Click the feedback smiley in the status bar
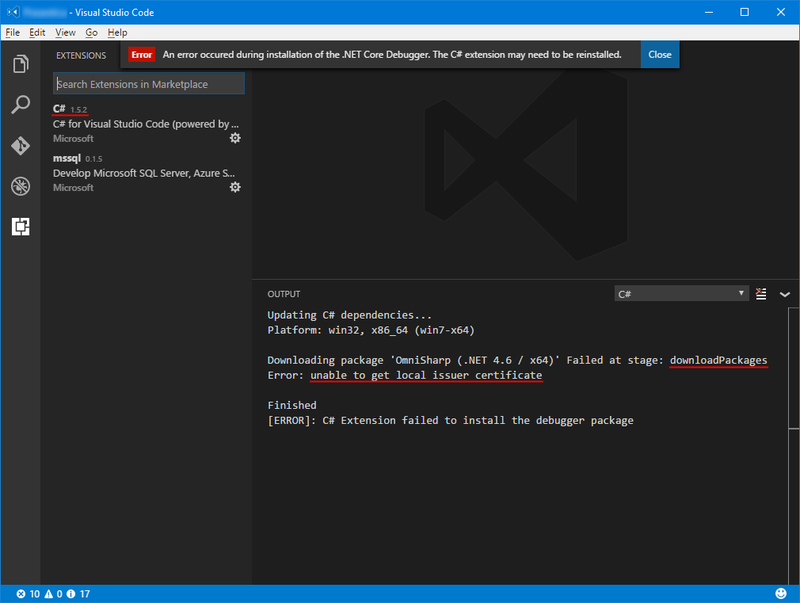 click(782, 593)
